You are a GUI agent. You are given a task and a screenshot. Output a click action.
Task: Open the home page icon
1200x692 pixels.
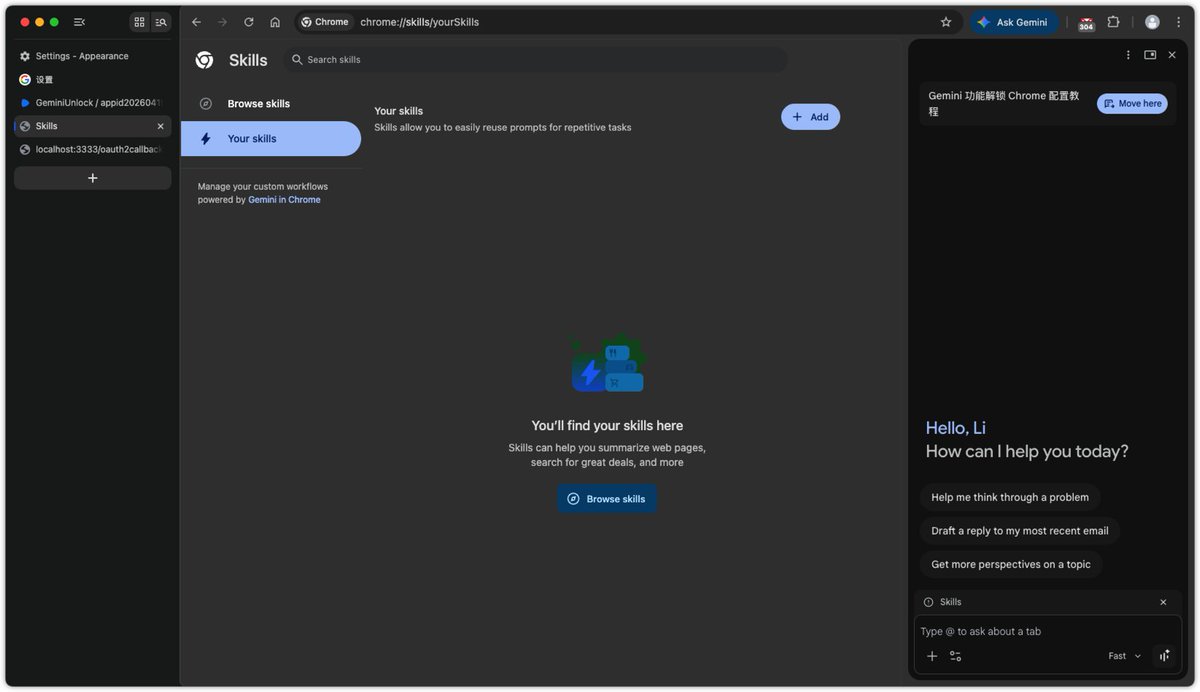(x=275, y=22)
